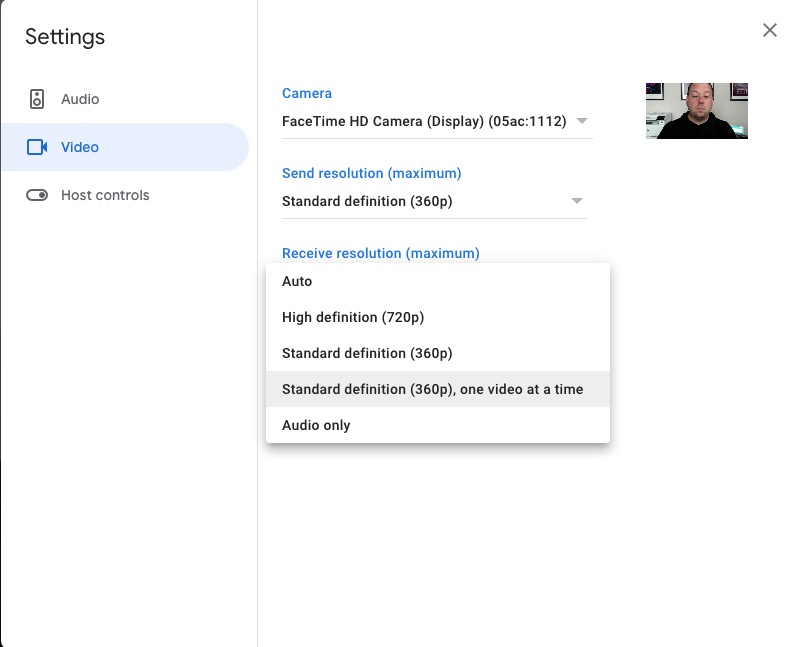Click the Send resolution (maximum) label
Image resolution: width=793 pixels, height=647 pixels.
click(372, 174)
